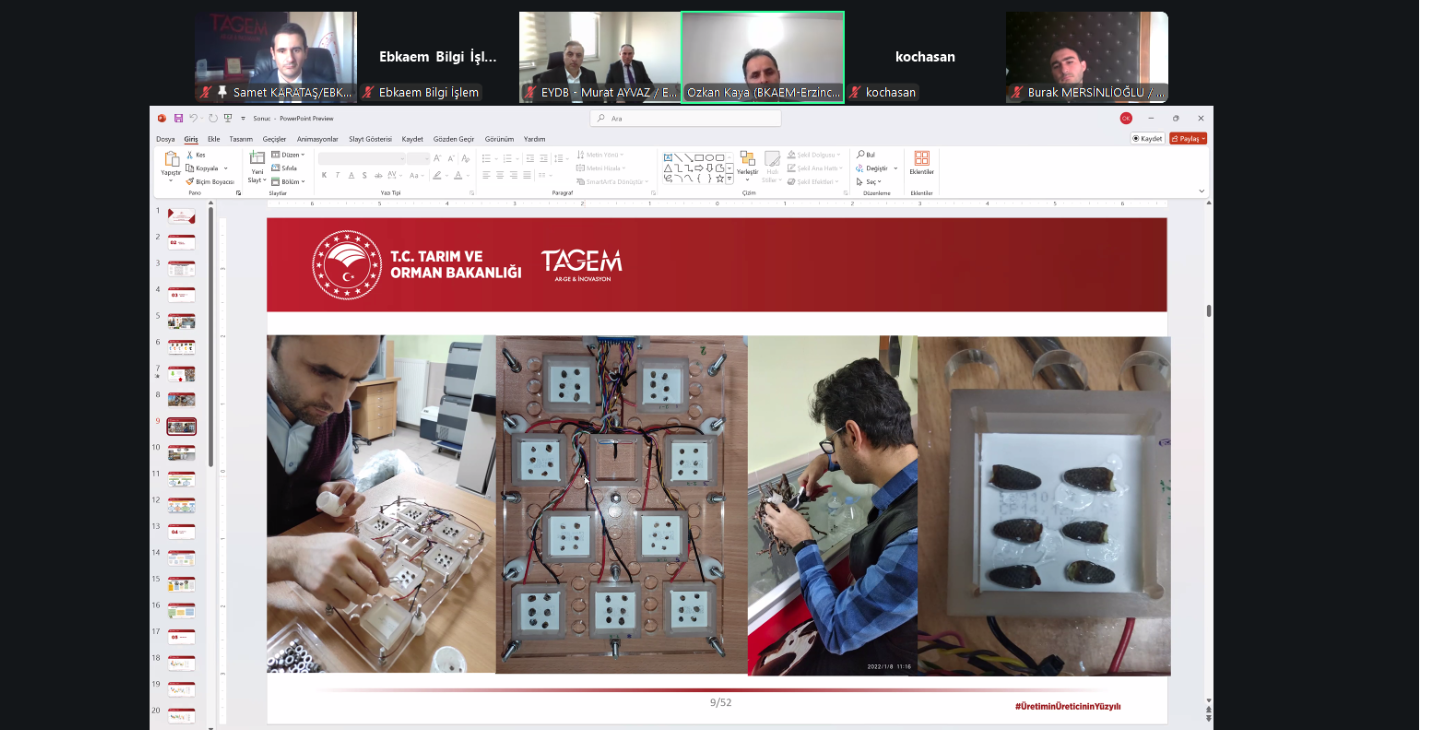Pin Samet KARATAŞ's video tile
The width and height of the screenshot is (1432, 732).
coord(222,92)
